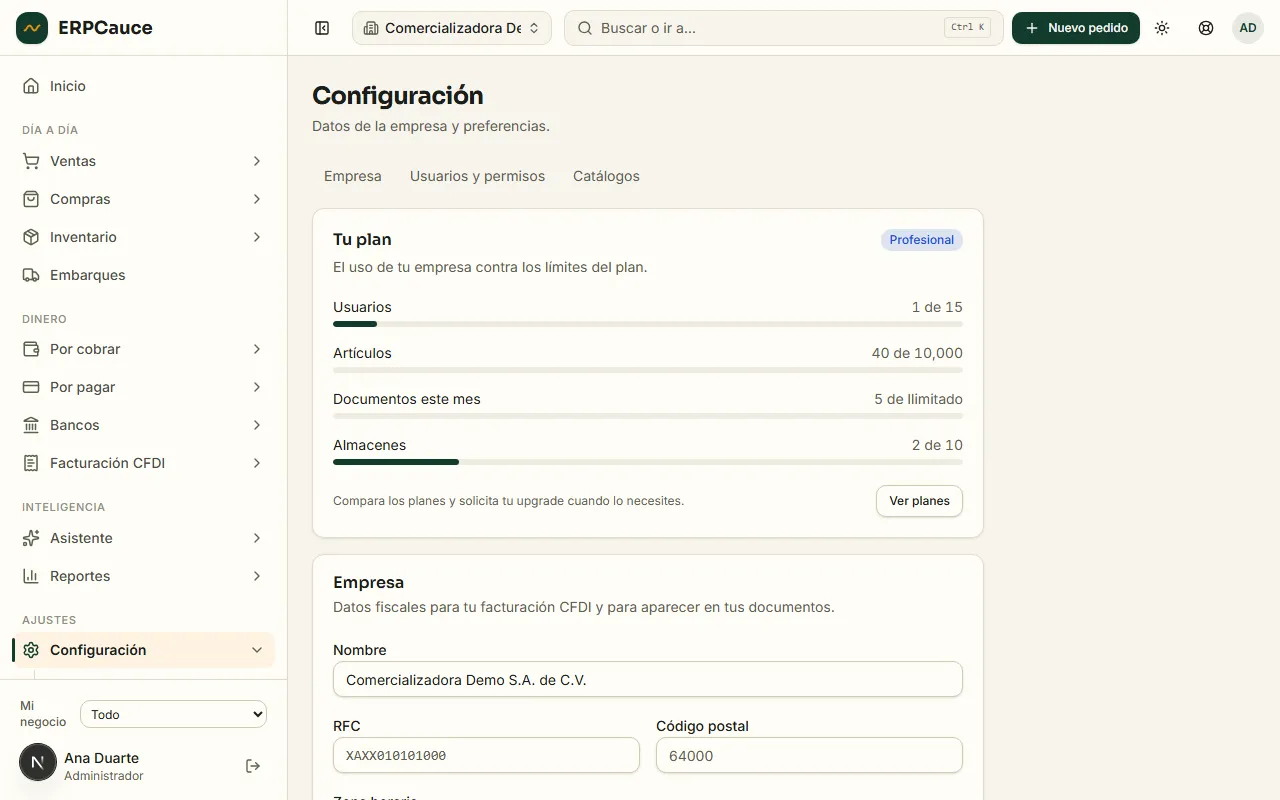The width and height of the screenshot is (1280, 800).
Task: Click the Nombre company name field
Action: 648,679
